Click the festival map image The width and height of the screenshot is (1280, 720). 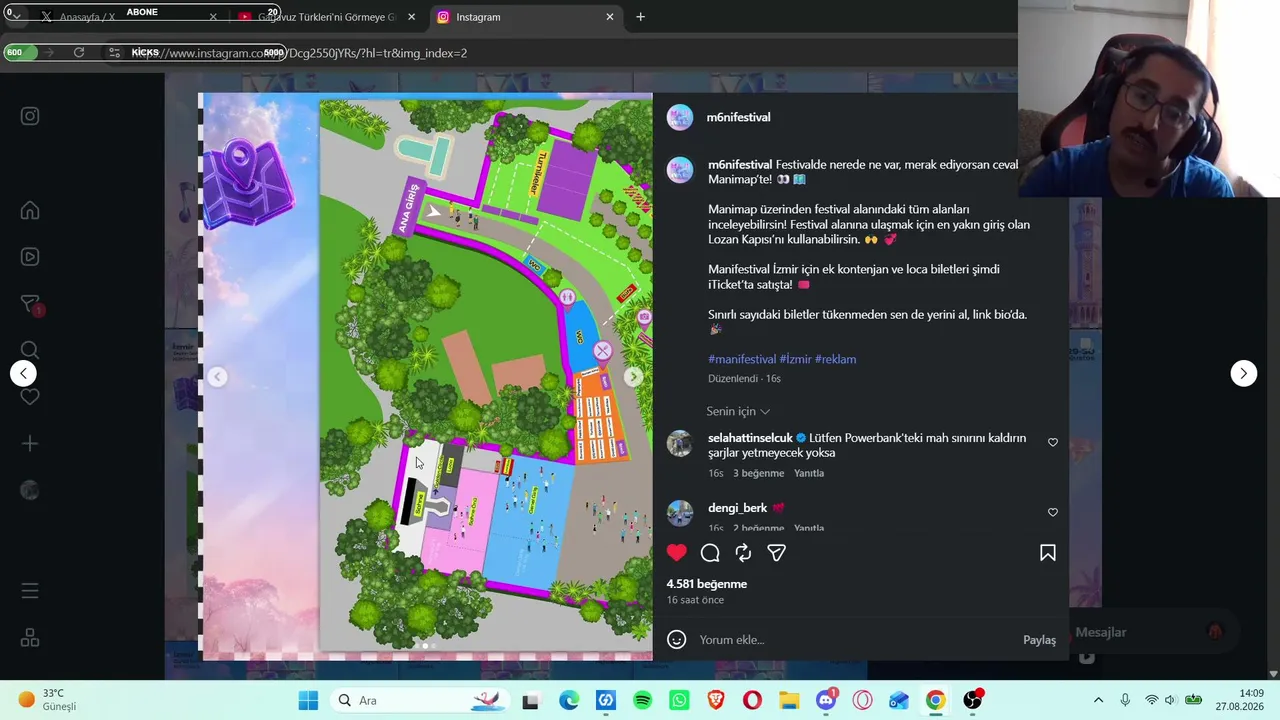click(x=426, y=377)
